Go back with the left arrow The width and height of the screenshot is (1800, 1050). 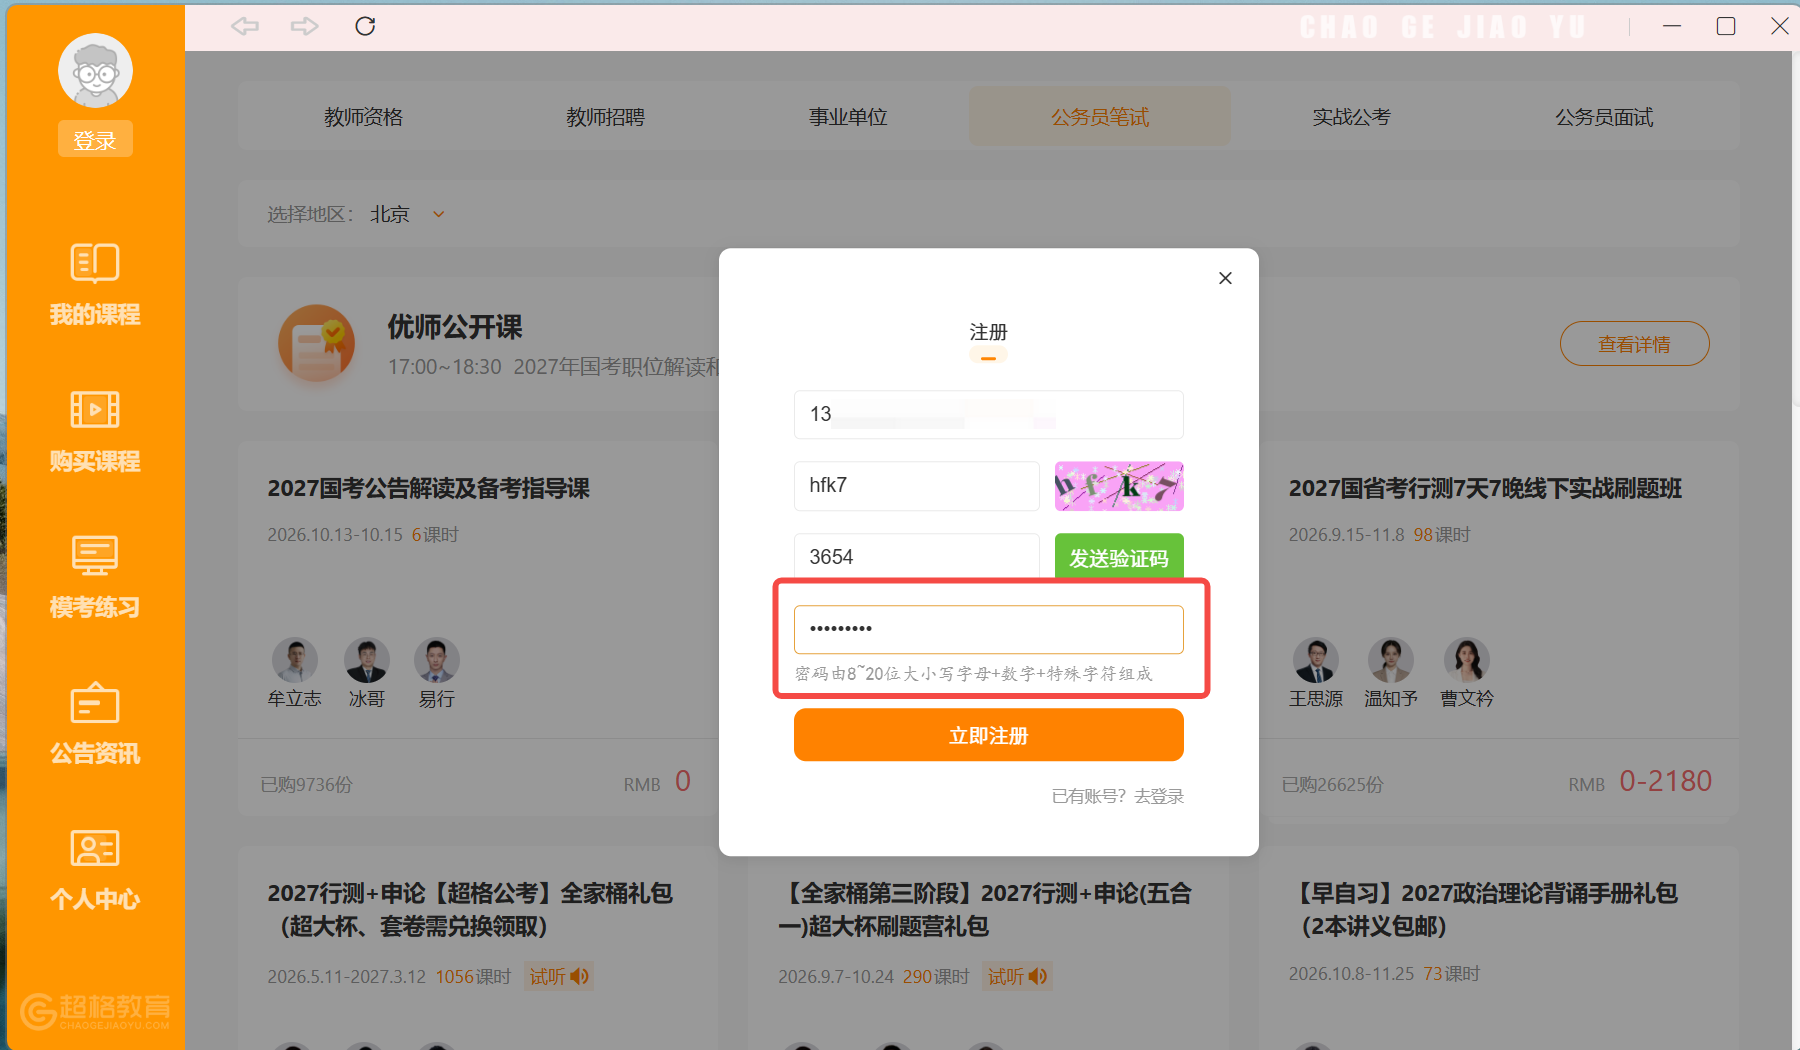point(245,26)
